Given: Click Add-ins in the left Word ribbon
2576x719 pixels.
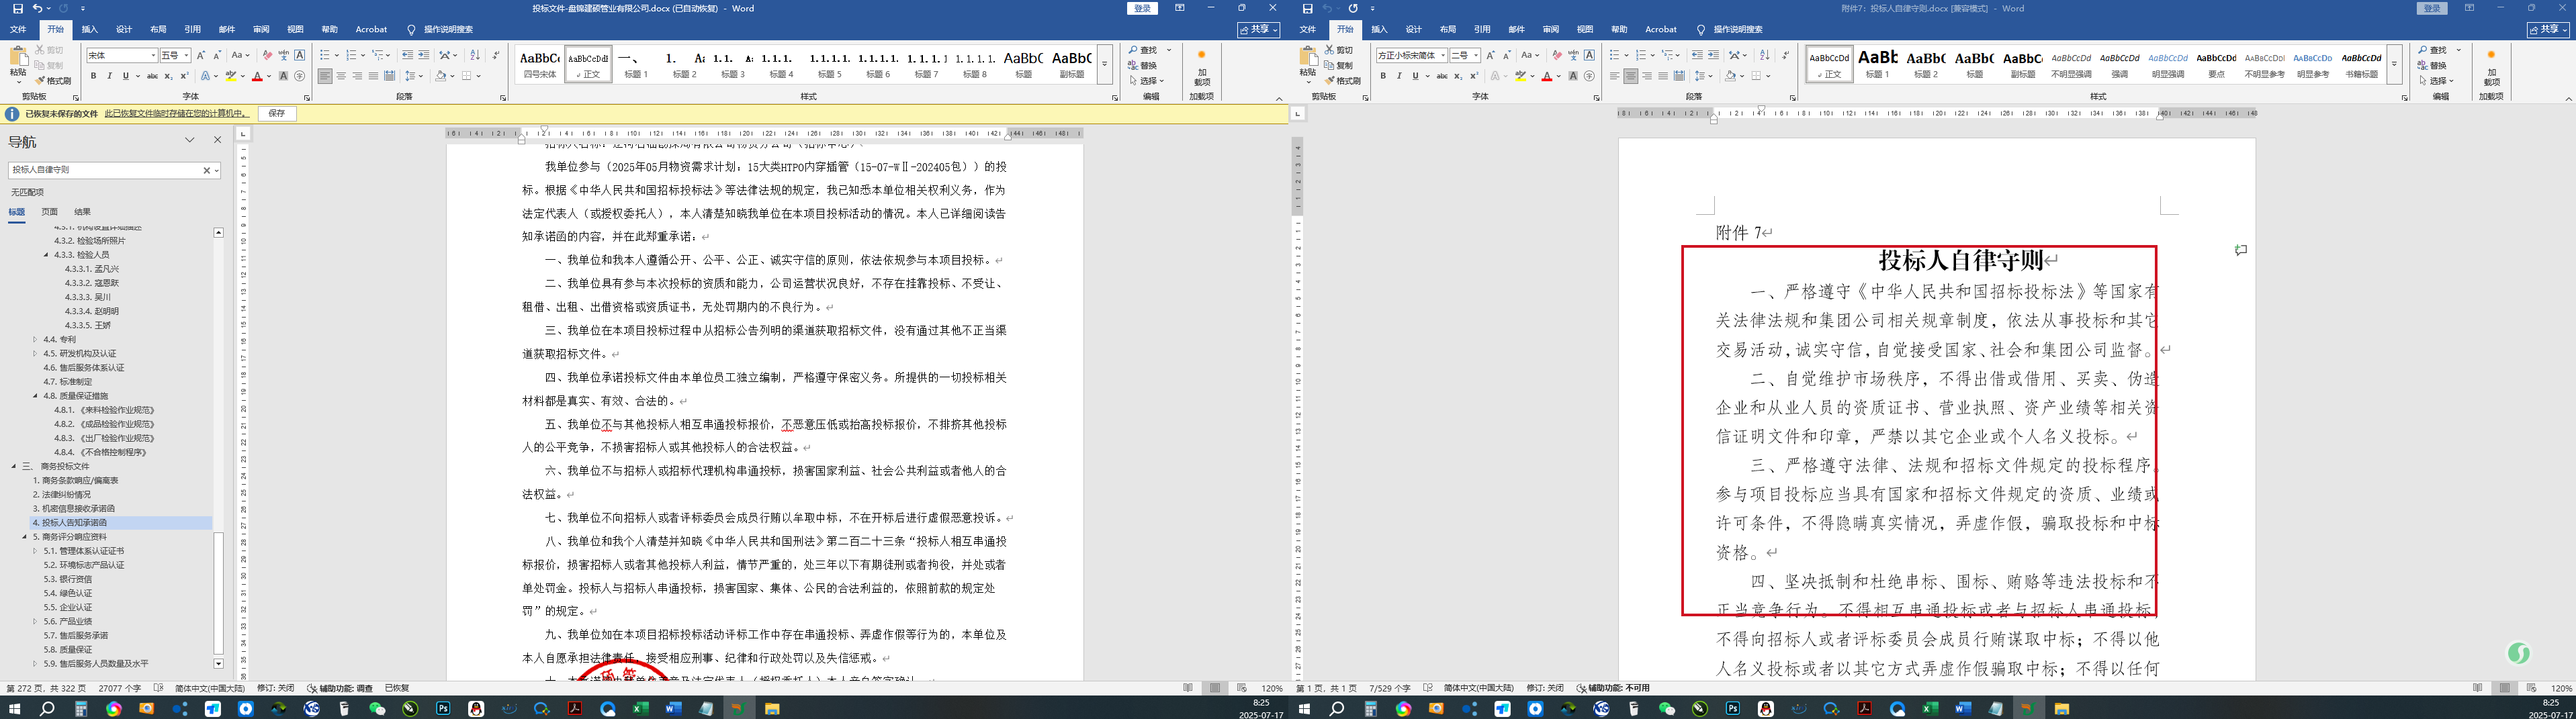Looking at the screenshot, I should 1202,68.
